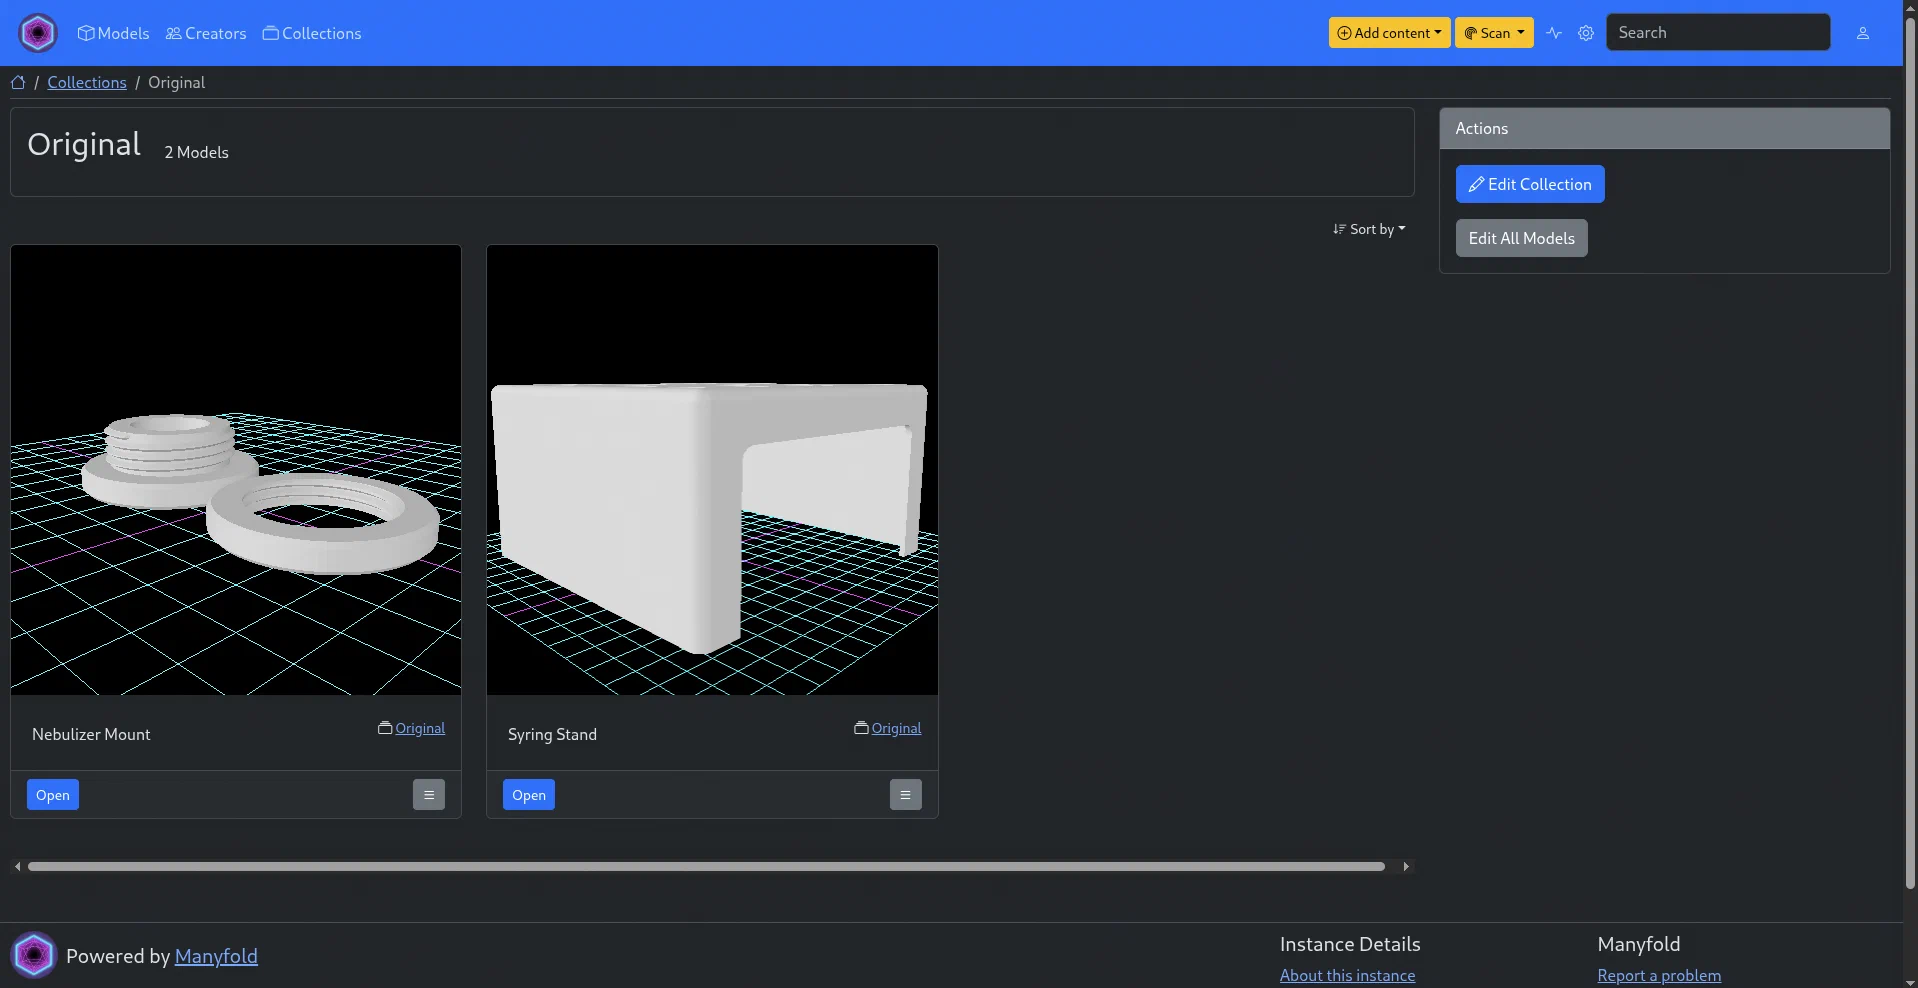The height and width of the screenshot is (988, 1918).
Task: Click into the Search field
Action: (x=1717, y=33)
